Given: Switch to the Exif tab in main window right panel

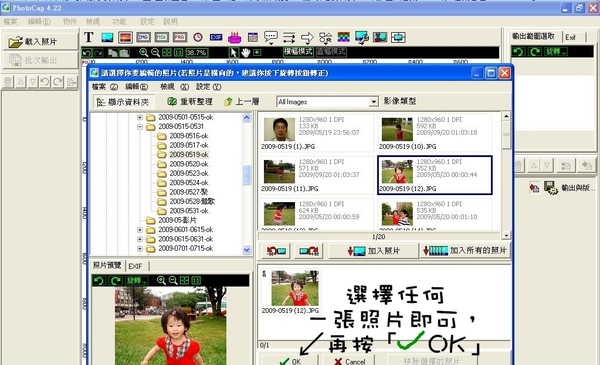Looking at the screenshot, I should pos(571,37).
